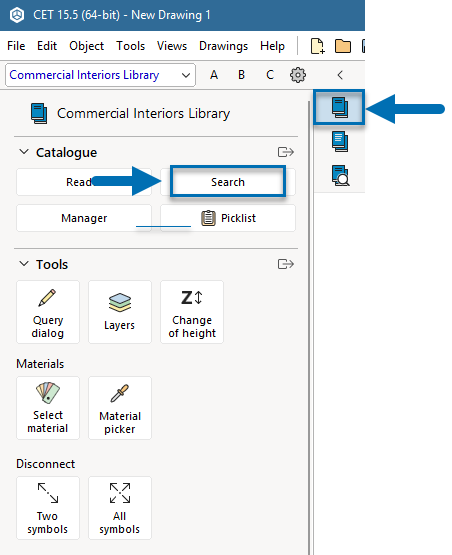This screenshot has height=555, width=452.
Task: Click the highlighted library tab icon
Action: tap(339, 107)
